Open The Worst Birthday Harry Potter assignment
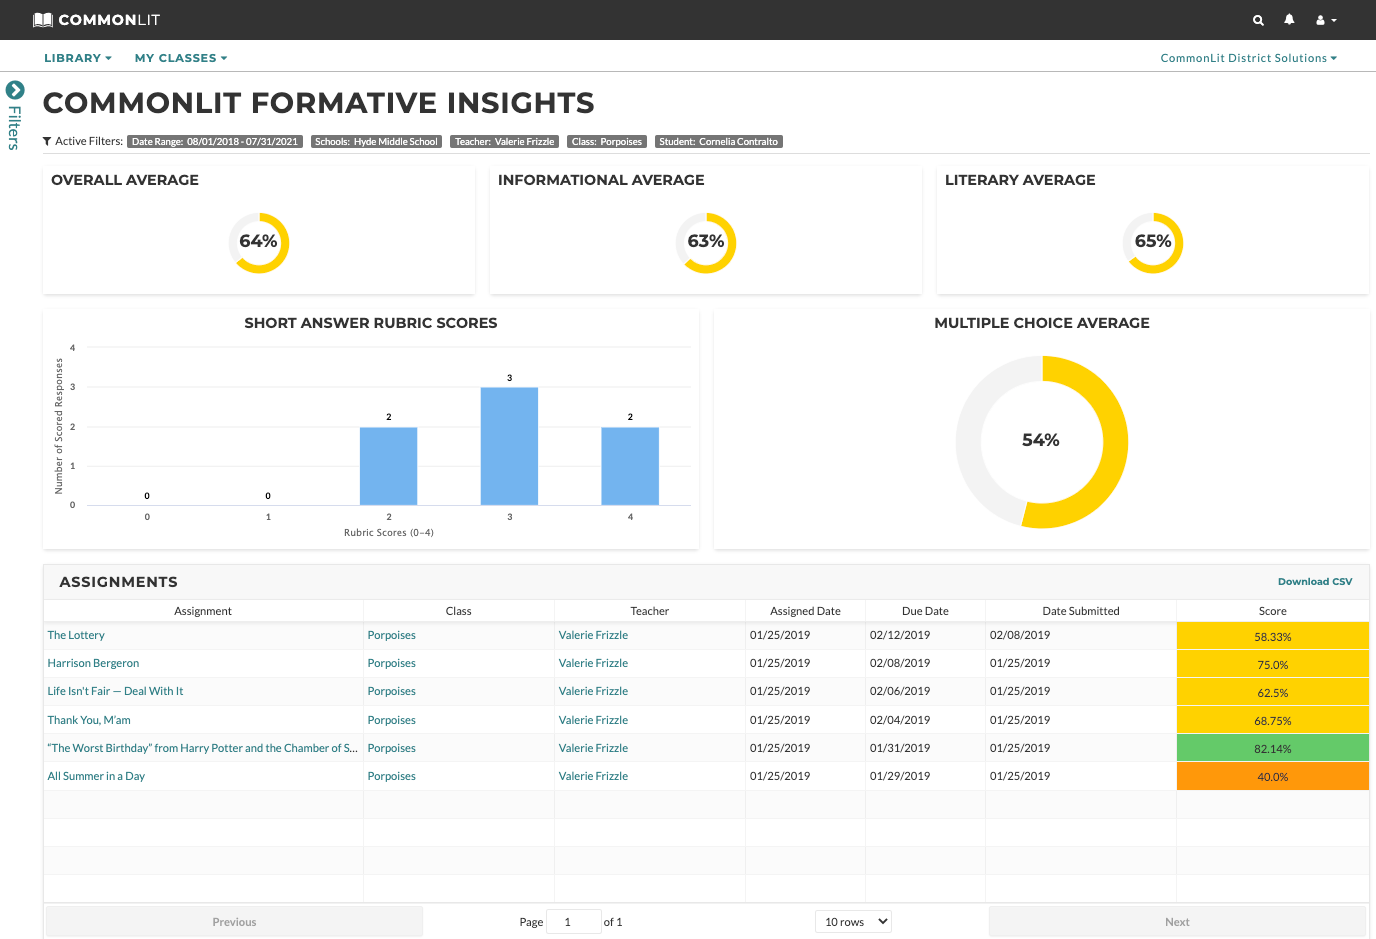The image size is (1376, 939). point(202,749)
